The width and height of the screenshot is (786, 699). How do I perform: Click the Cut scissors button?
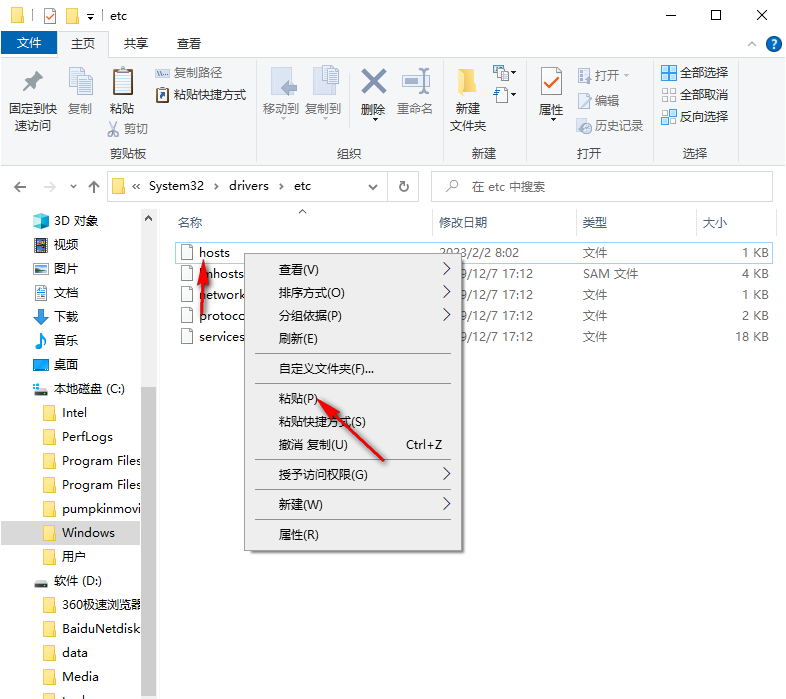tap(127, 129)
